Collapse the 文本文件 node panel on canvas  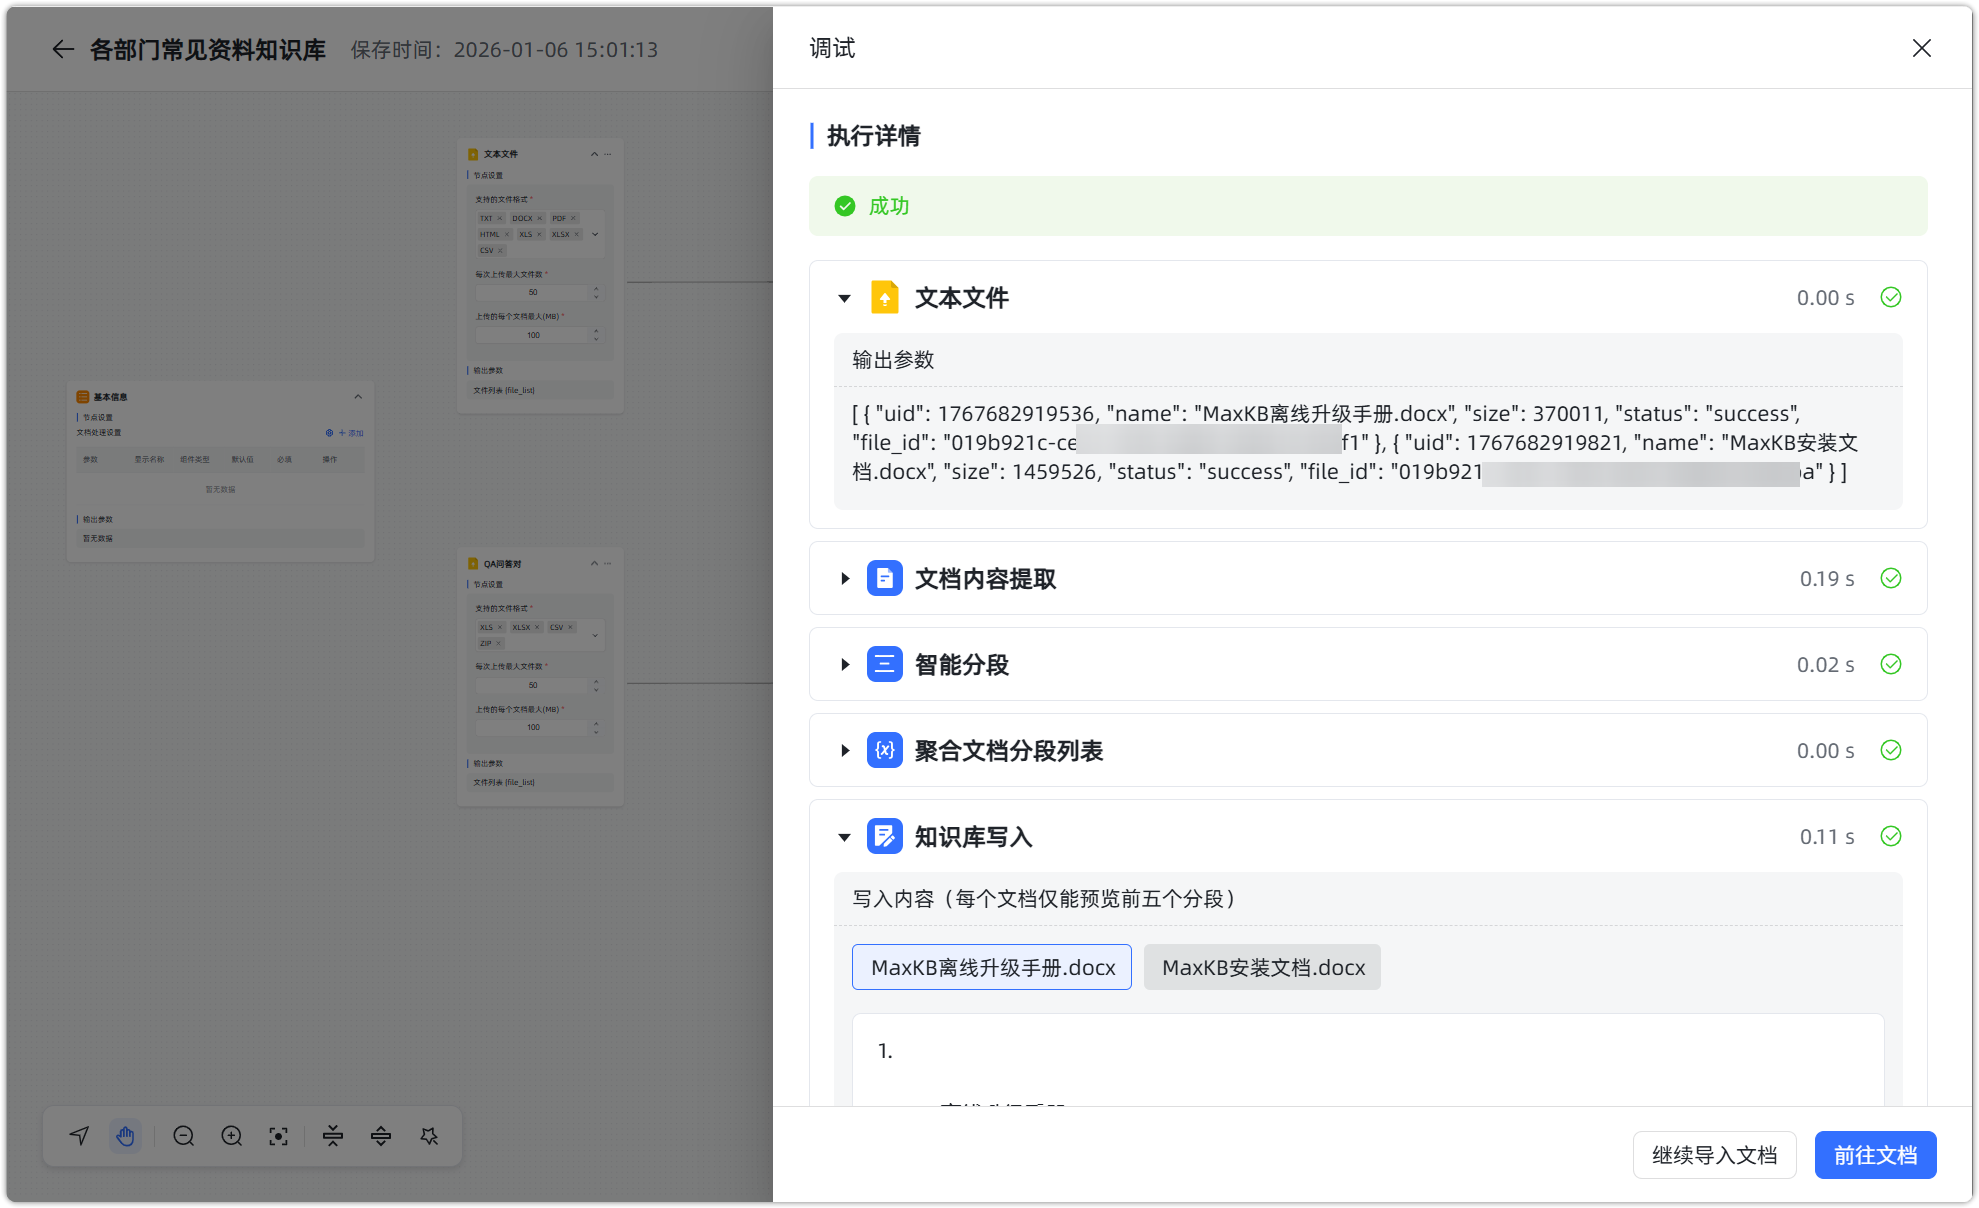click(x=595, y=154)
